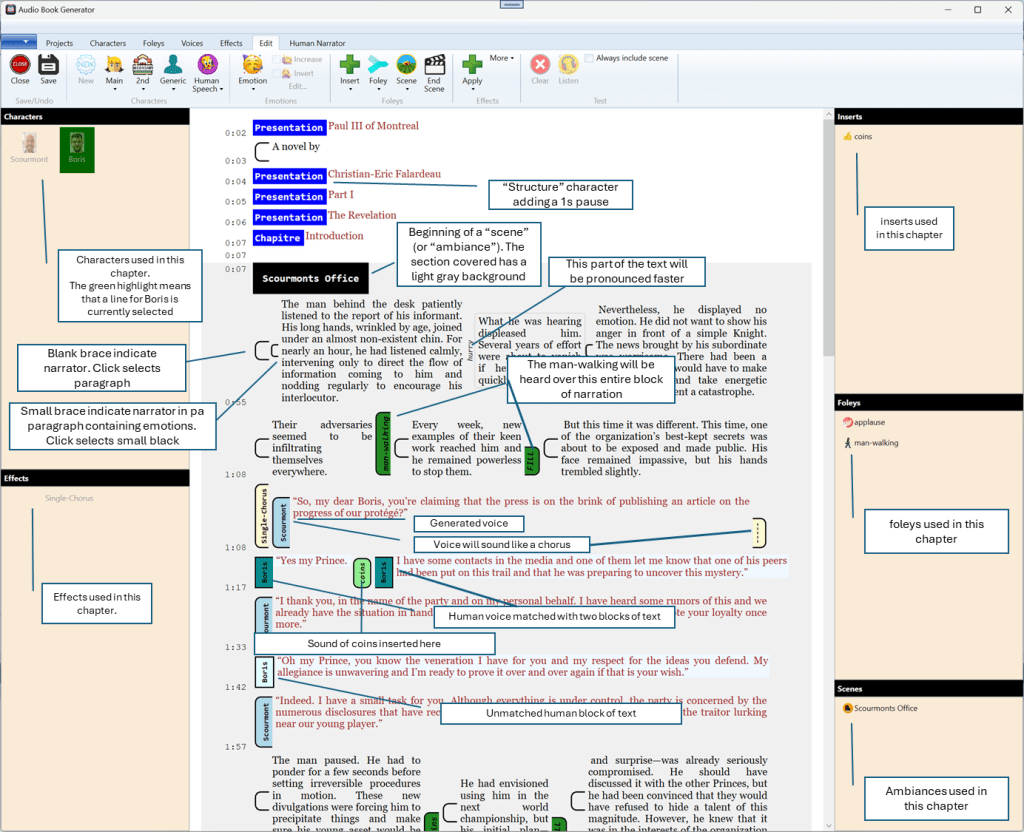Select the Boris character thumbnail
This screenshot has height=832, width=1024.
coord(77,148)
